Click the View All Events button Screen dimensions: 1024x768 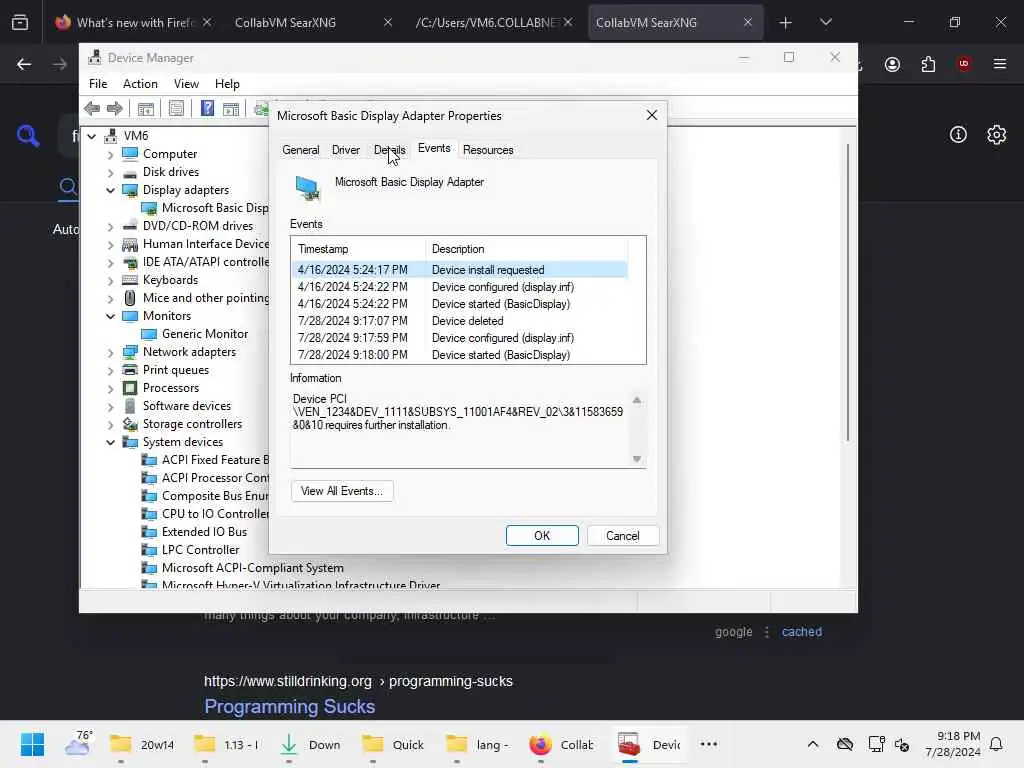[342, 491]
